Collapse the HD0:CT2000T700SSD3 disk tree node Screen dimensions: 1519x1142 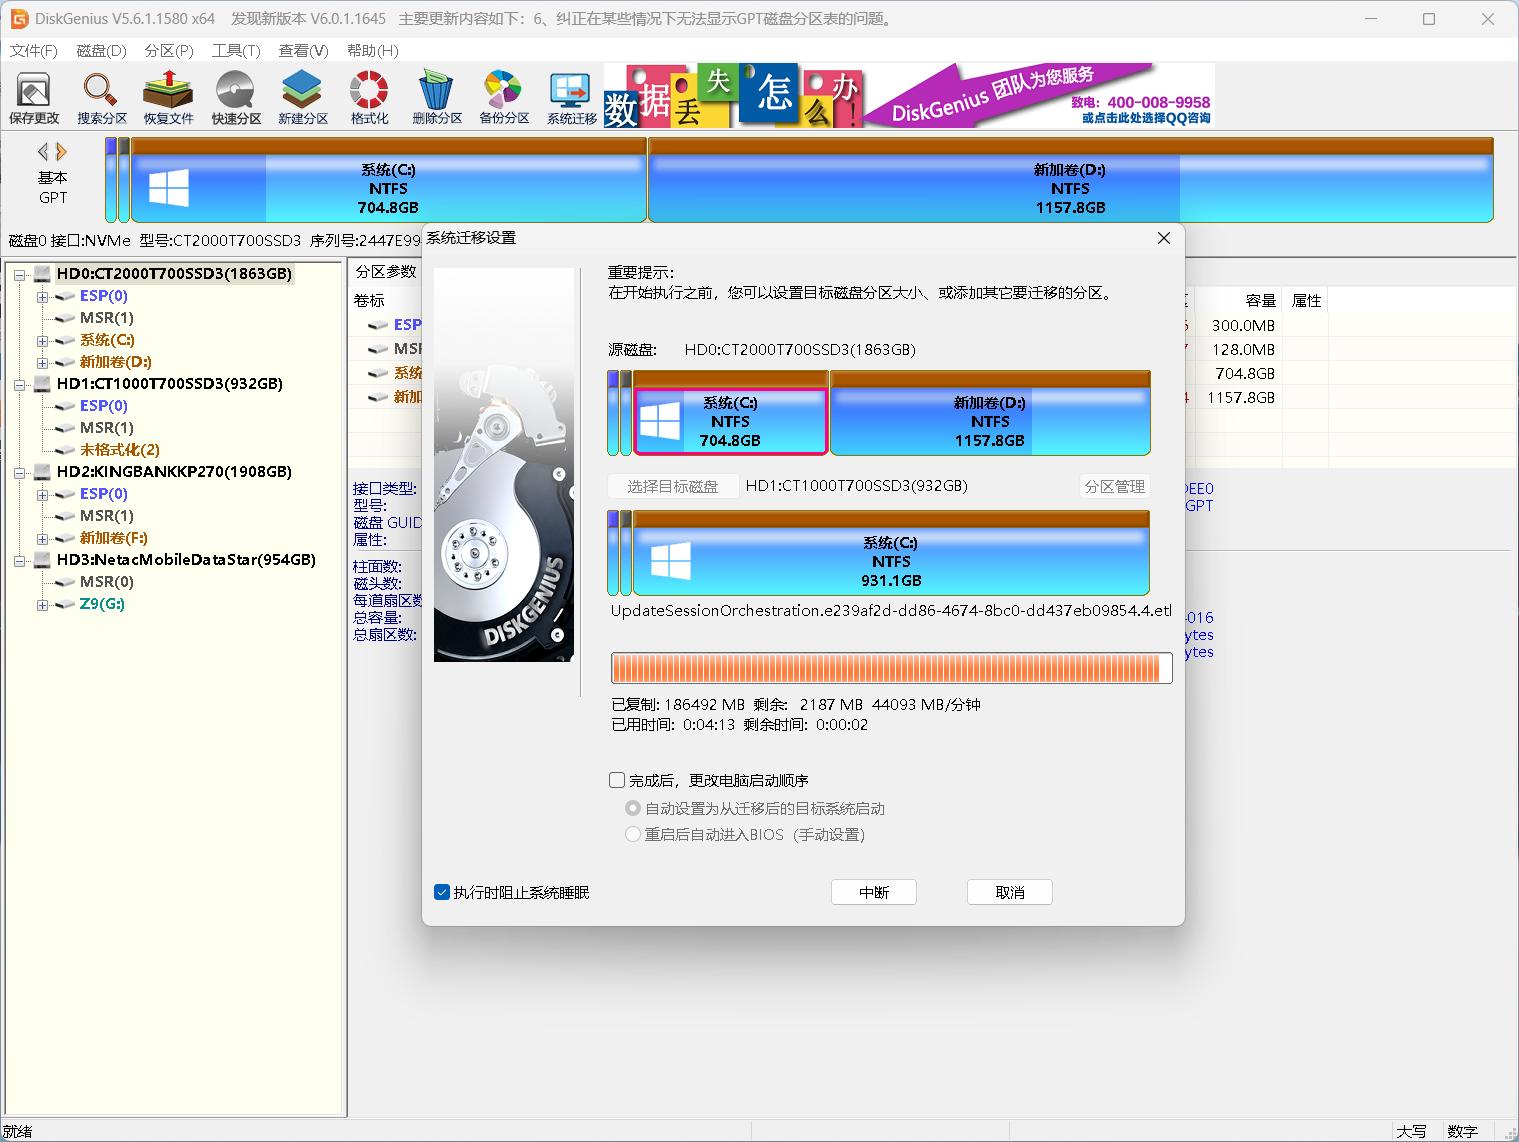[20, 274]
